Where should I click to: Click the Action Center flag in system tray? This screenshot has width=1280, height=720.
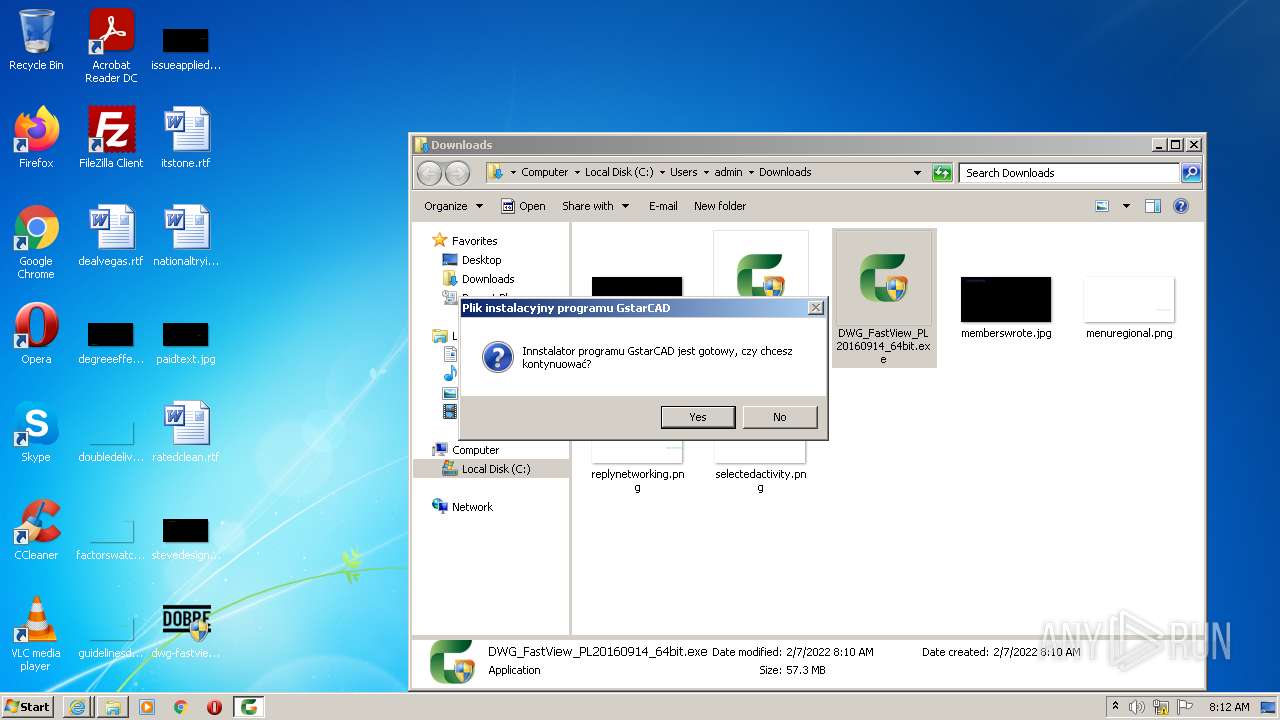coord(1185,707)
